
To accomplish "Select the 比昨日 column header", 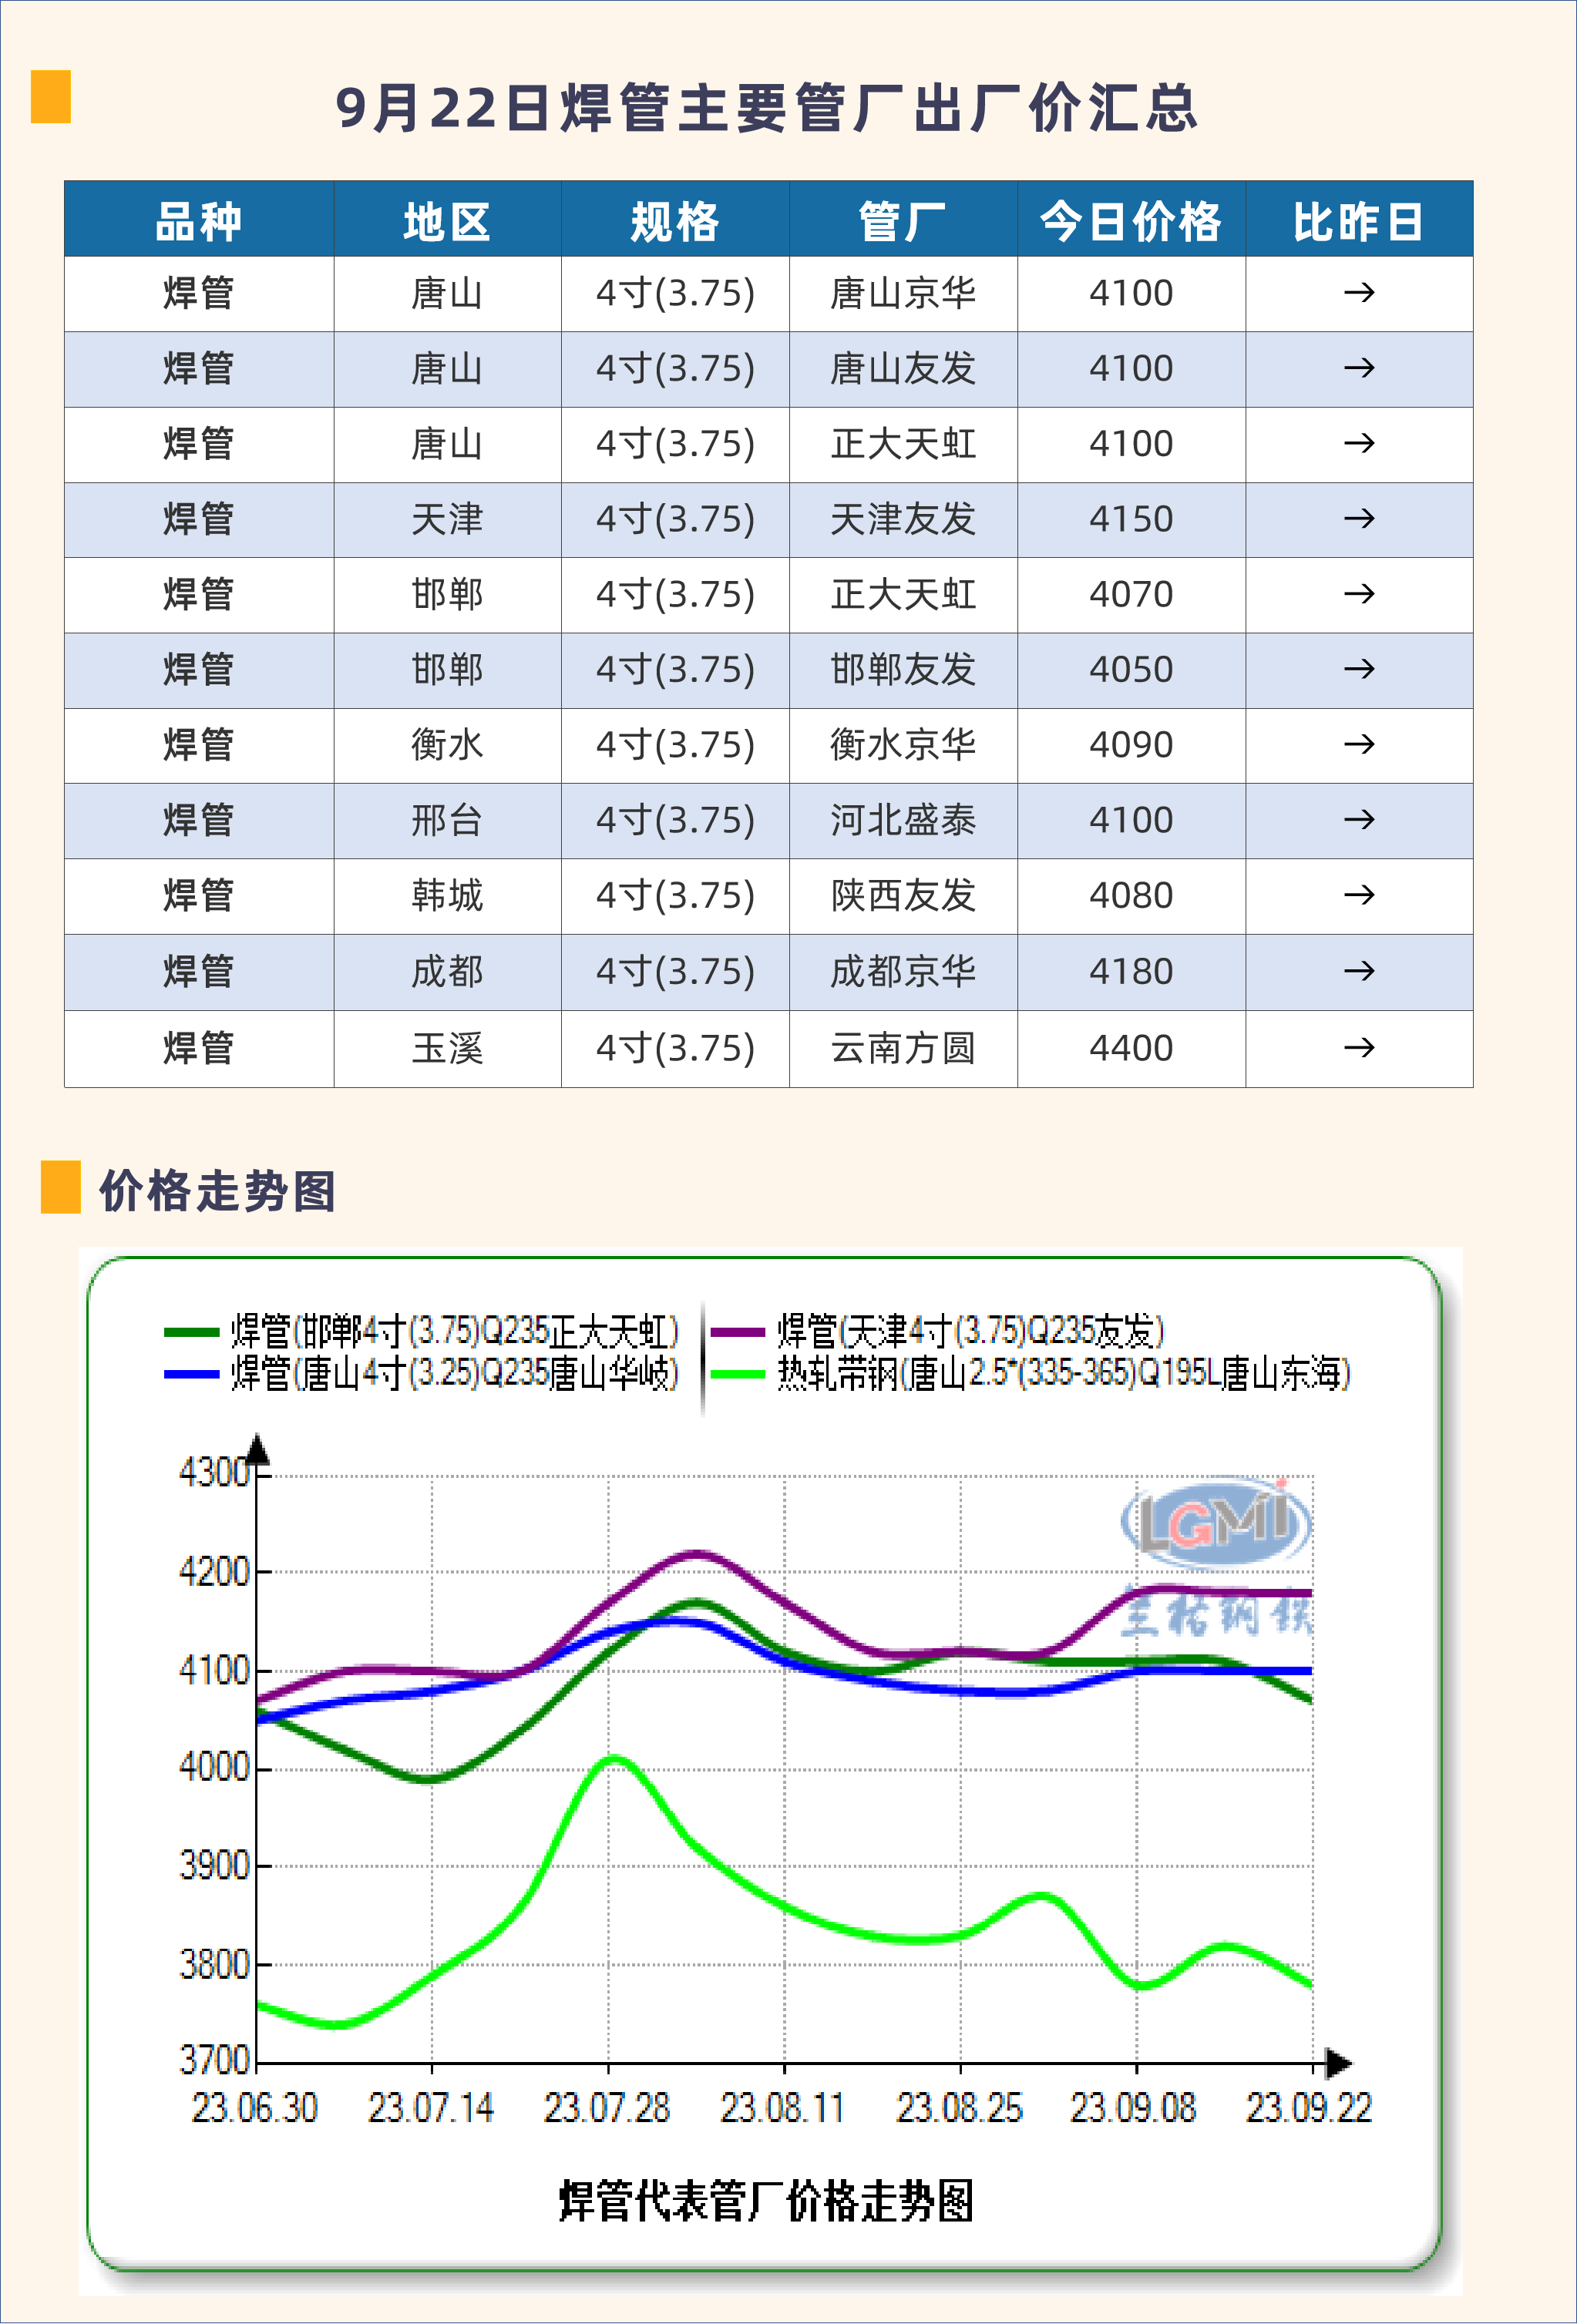I will [x=1358, y=221].
